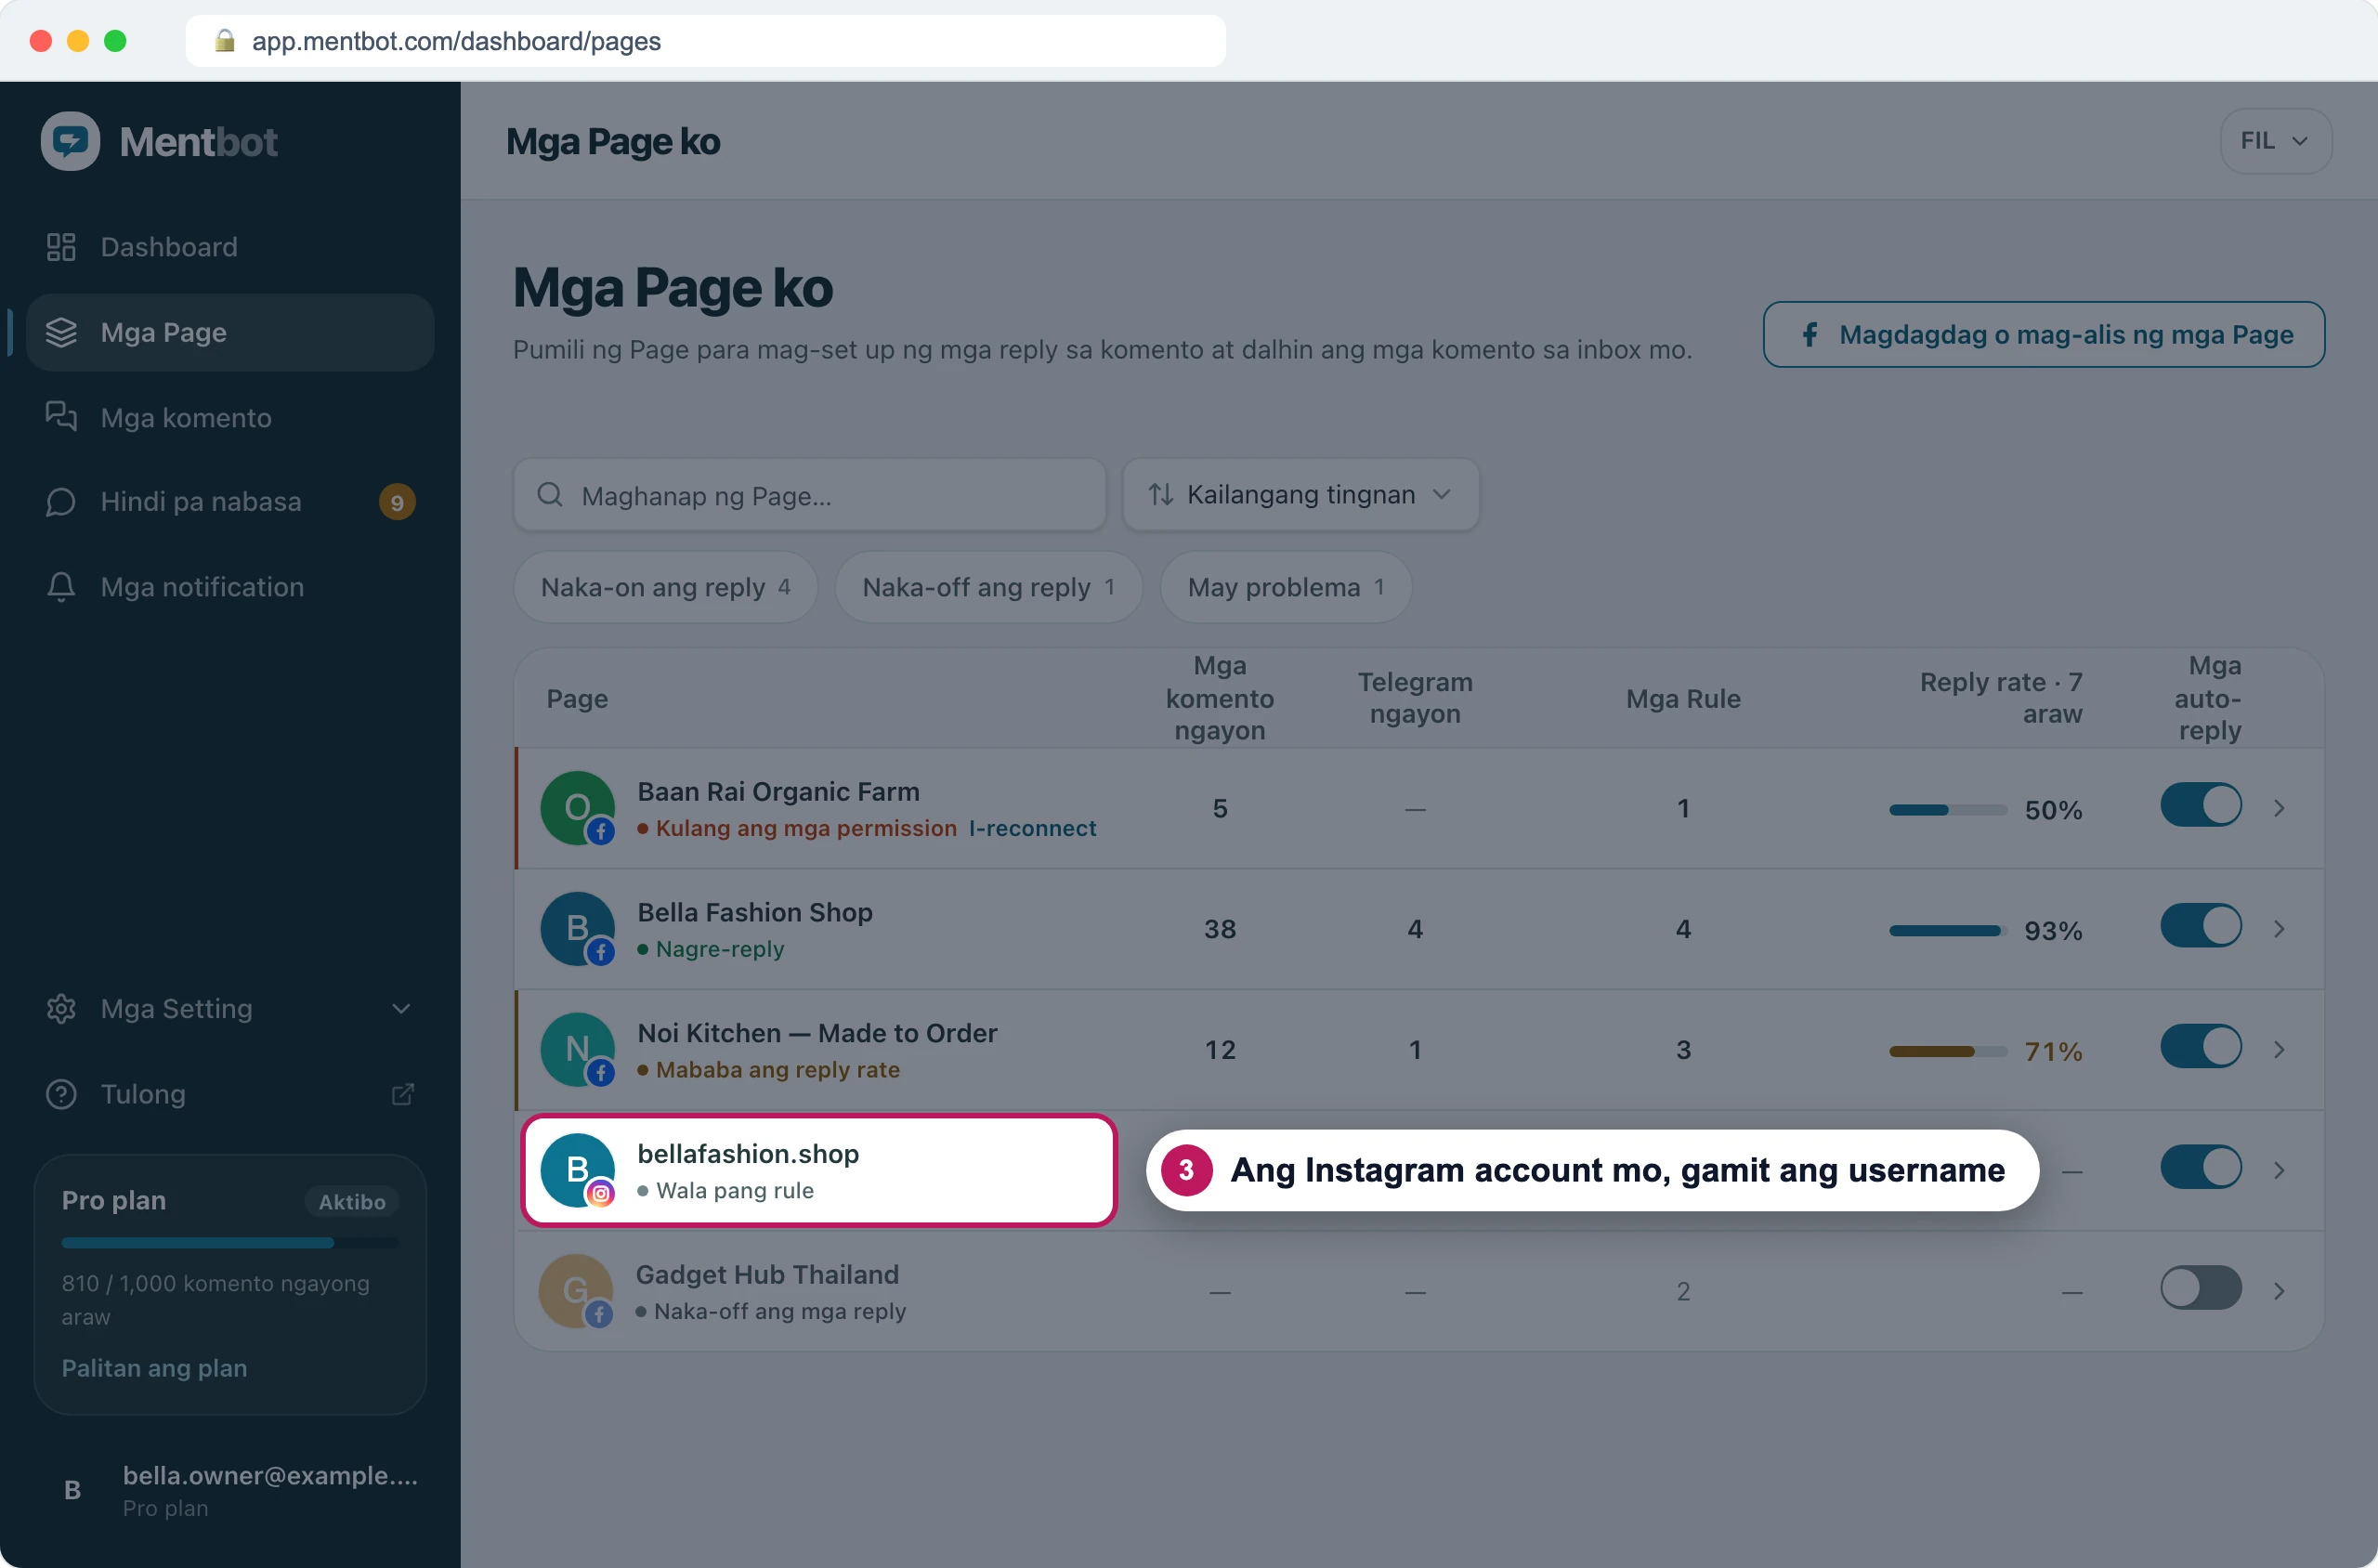Viewport: 2378px width, 1568px height.
Task: Go to Mga komento menu item
Action: [230, 417]
